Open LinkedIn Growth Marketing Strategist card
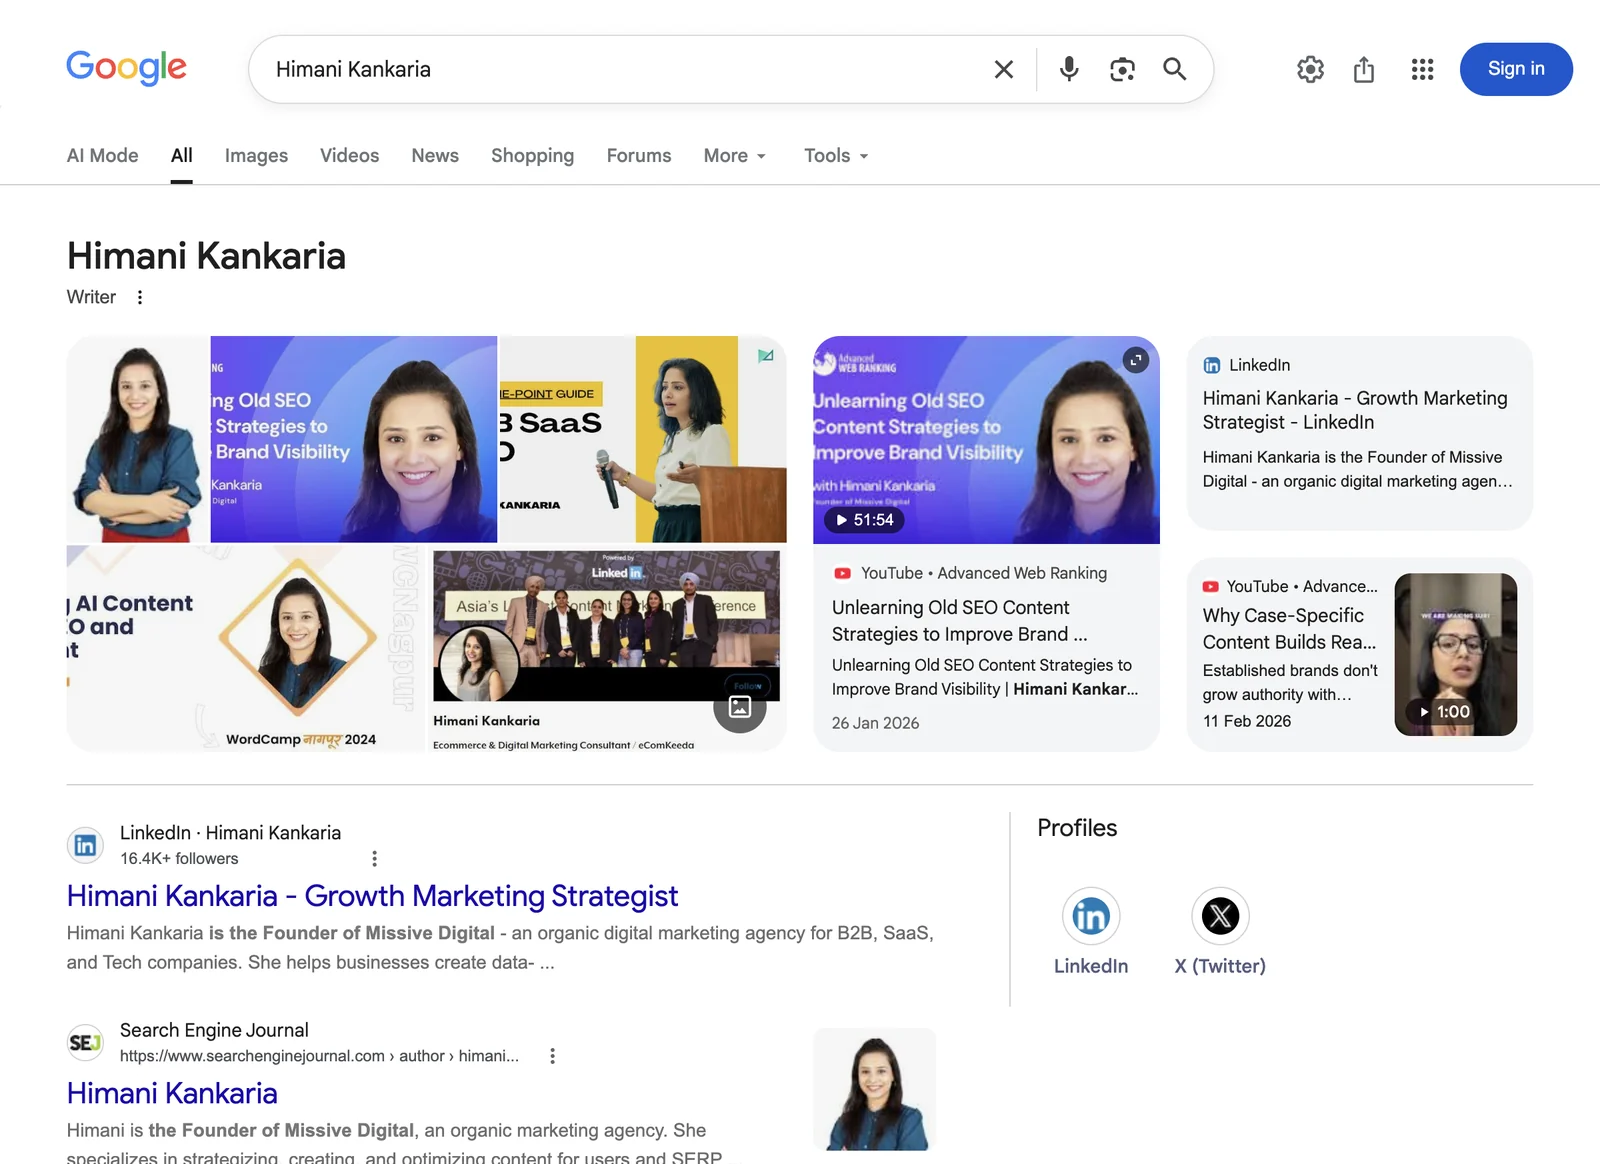Image resolution: width=1600 pixels, height=1164 pixels. [x=1359, y=433]
